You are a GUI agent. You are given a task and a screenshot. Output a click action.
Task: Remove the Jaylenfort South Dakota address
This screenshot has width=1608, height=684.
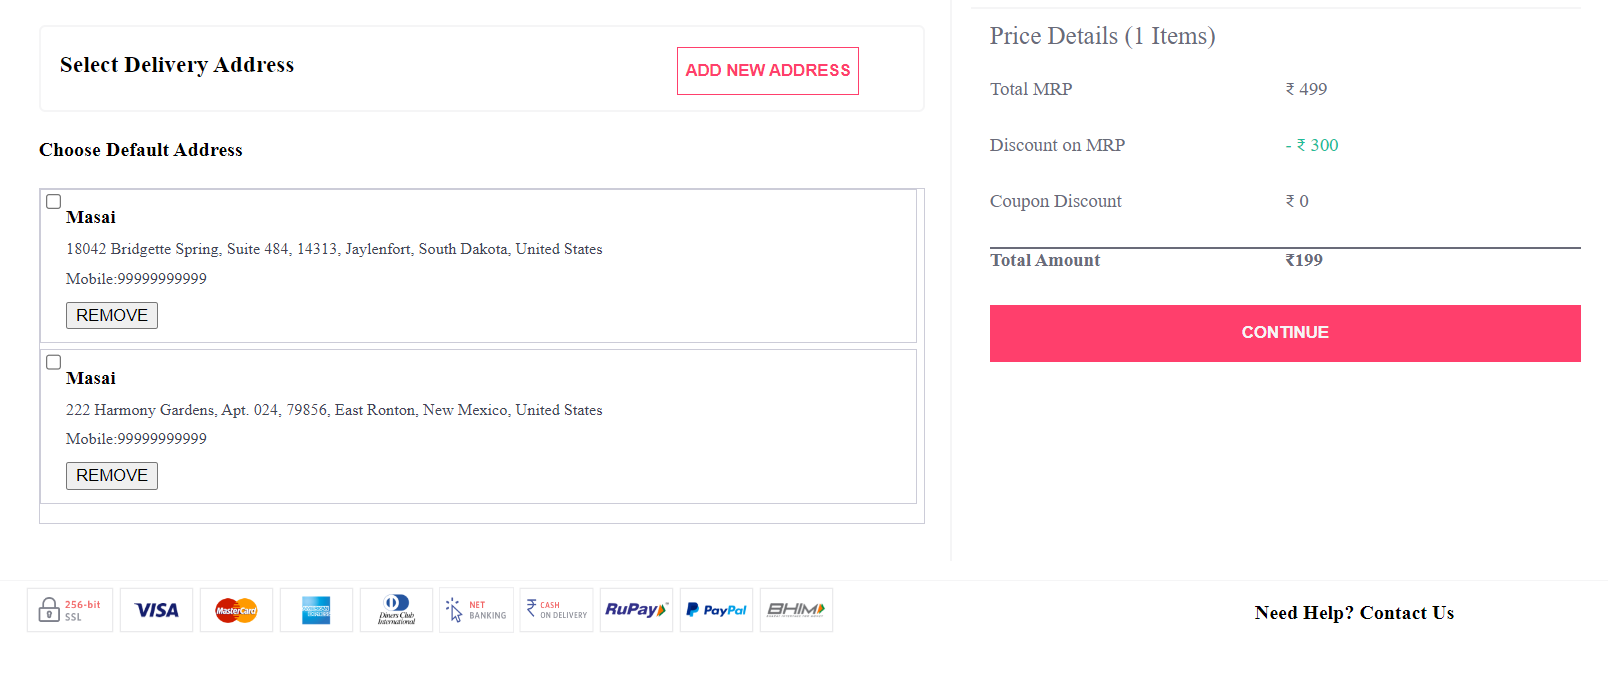pos(111,315)
